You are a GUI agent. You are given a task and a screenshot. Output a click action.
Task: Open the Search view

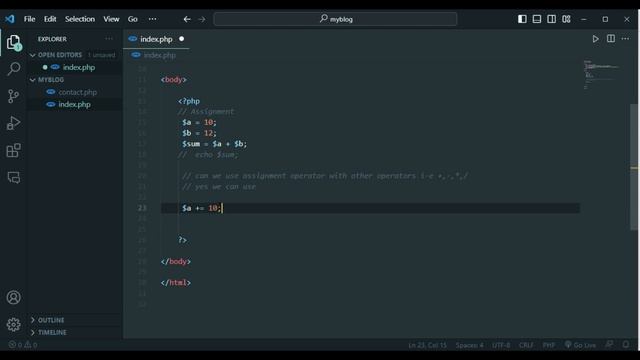tap(13, 69)
